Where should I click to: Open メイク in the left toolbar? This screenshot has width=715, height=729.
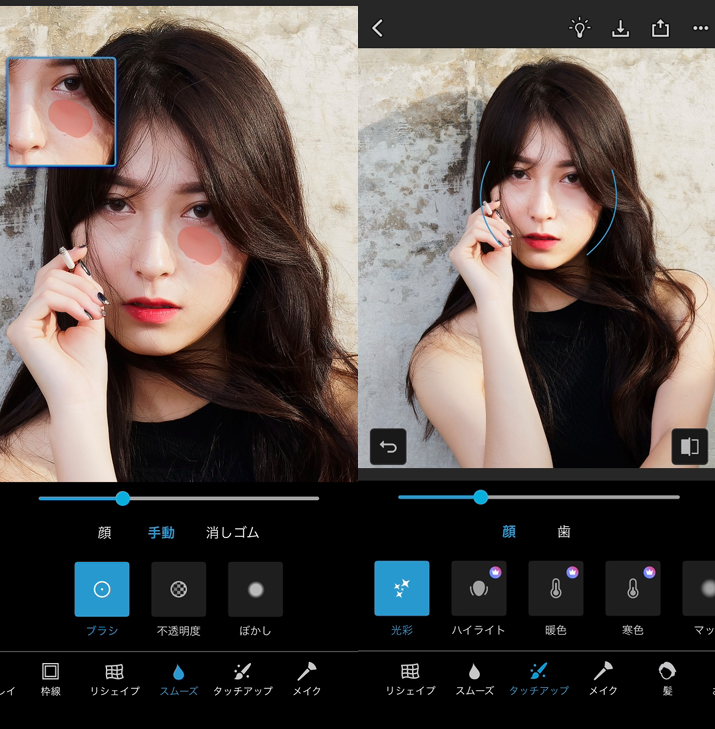(307, 679)
